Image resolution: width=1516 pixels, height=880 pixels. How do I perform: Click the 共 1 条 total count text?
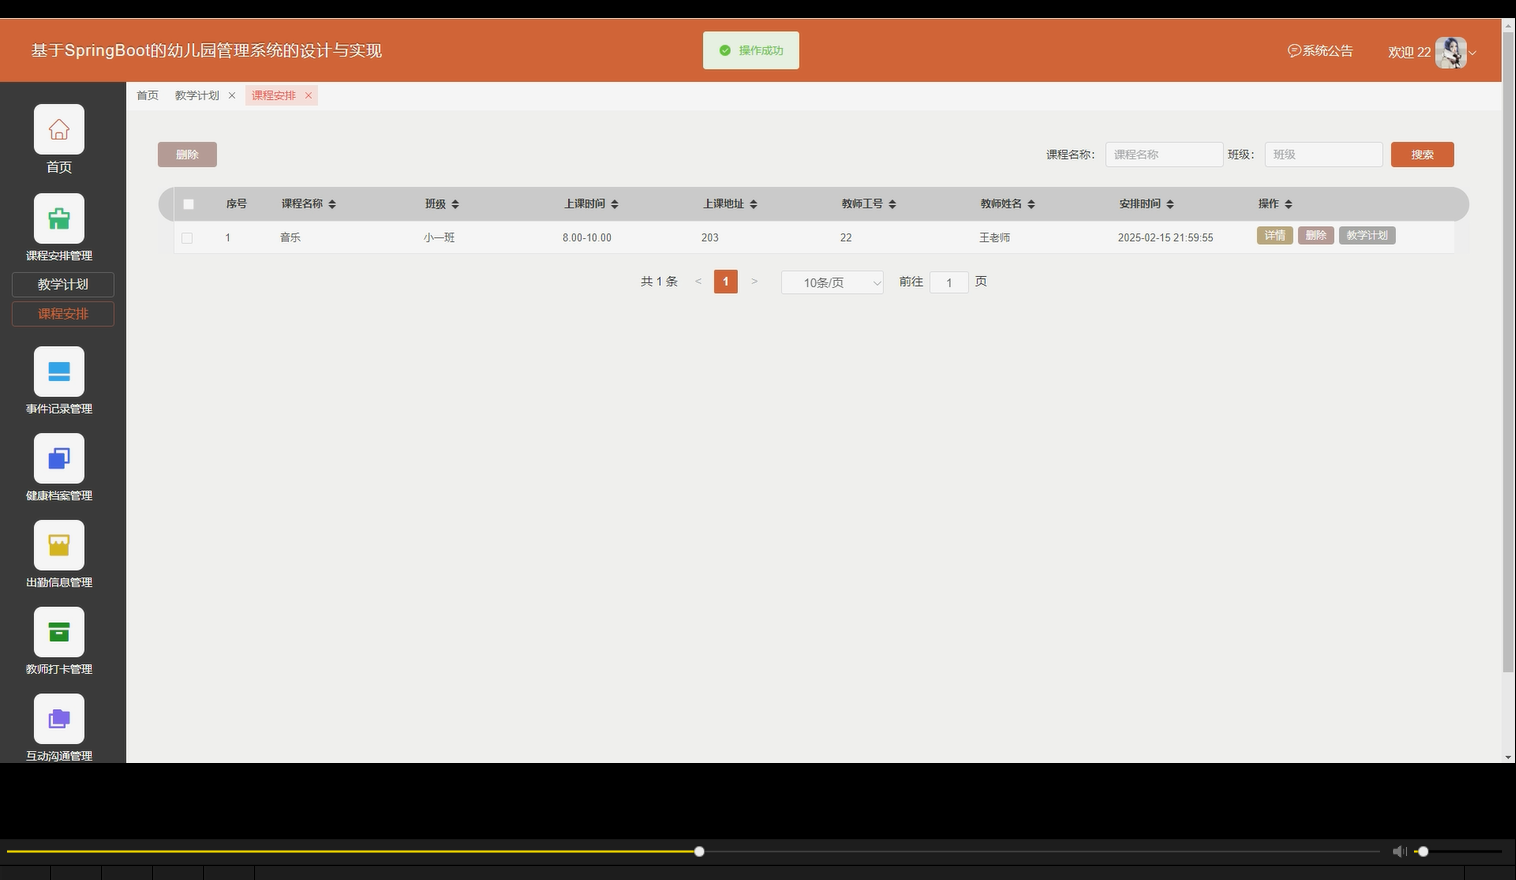click(659, 282)
